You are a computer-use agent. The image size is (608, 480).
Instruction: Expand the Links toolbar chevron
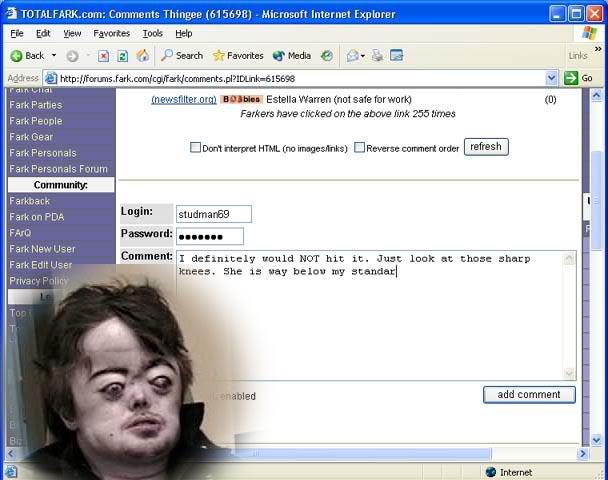click(598, 49)
